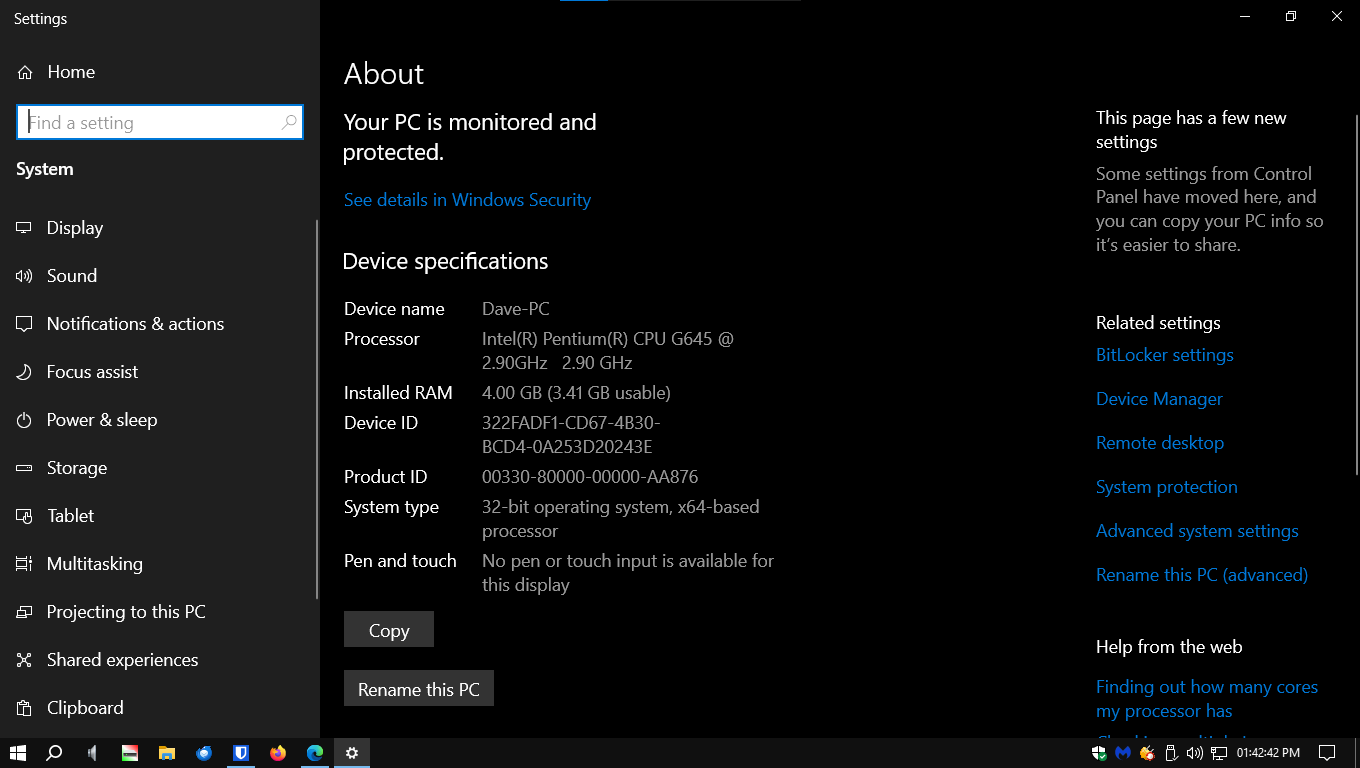Viewport: 1360px width, 768px height.
Task: Open BitLocker settings link
Action: (x=1165, y=355)
